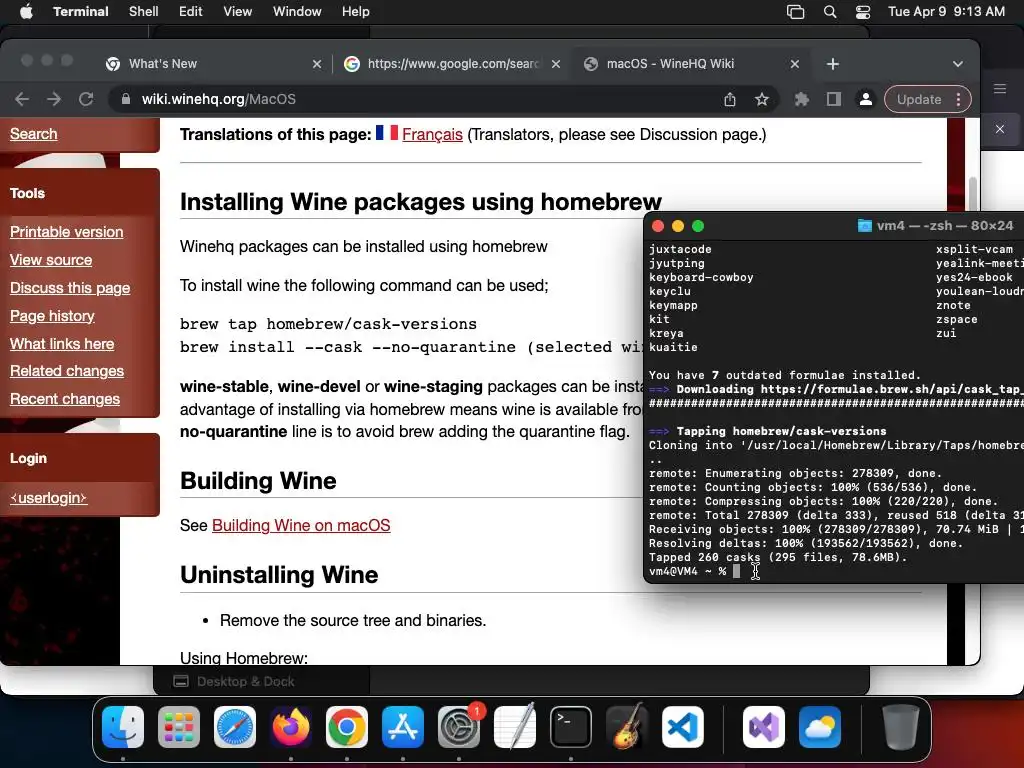Click the Chrome Update button

(x=919, y=99)
